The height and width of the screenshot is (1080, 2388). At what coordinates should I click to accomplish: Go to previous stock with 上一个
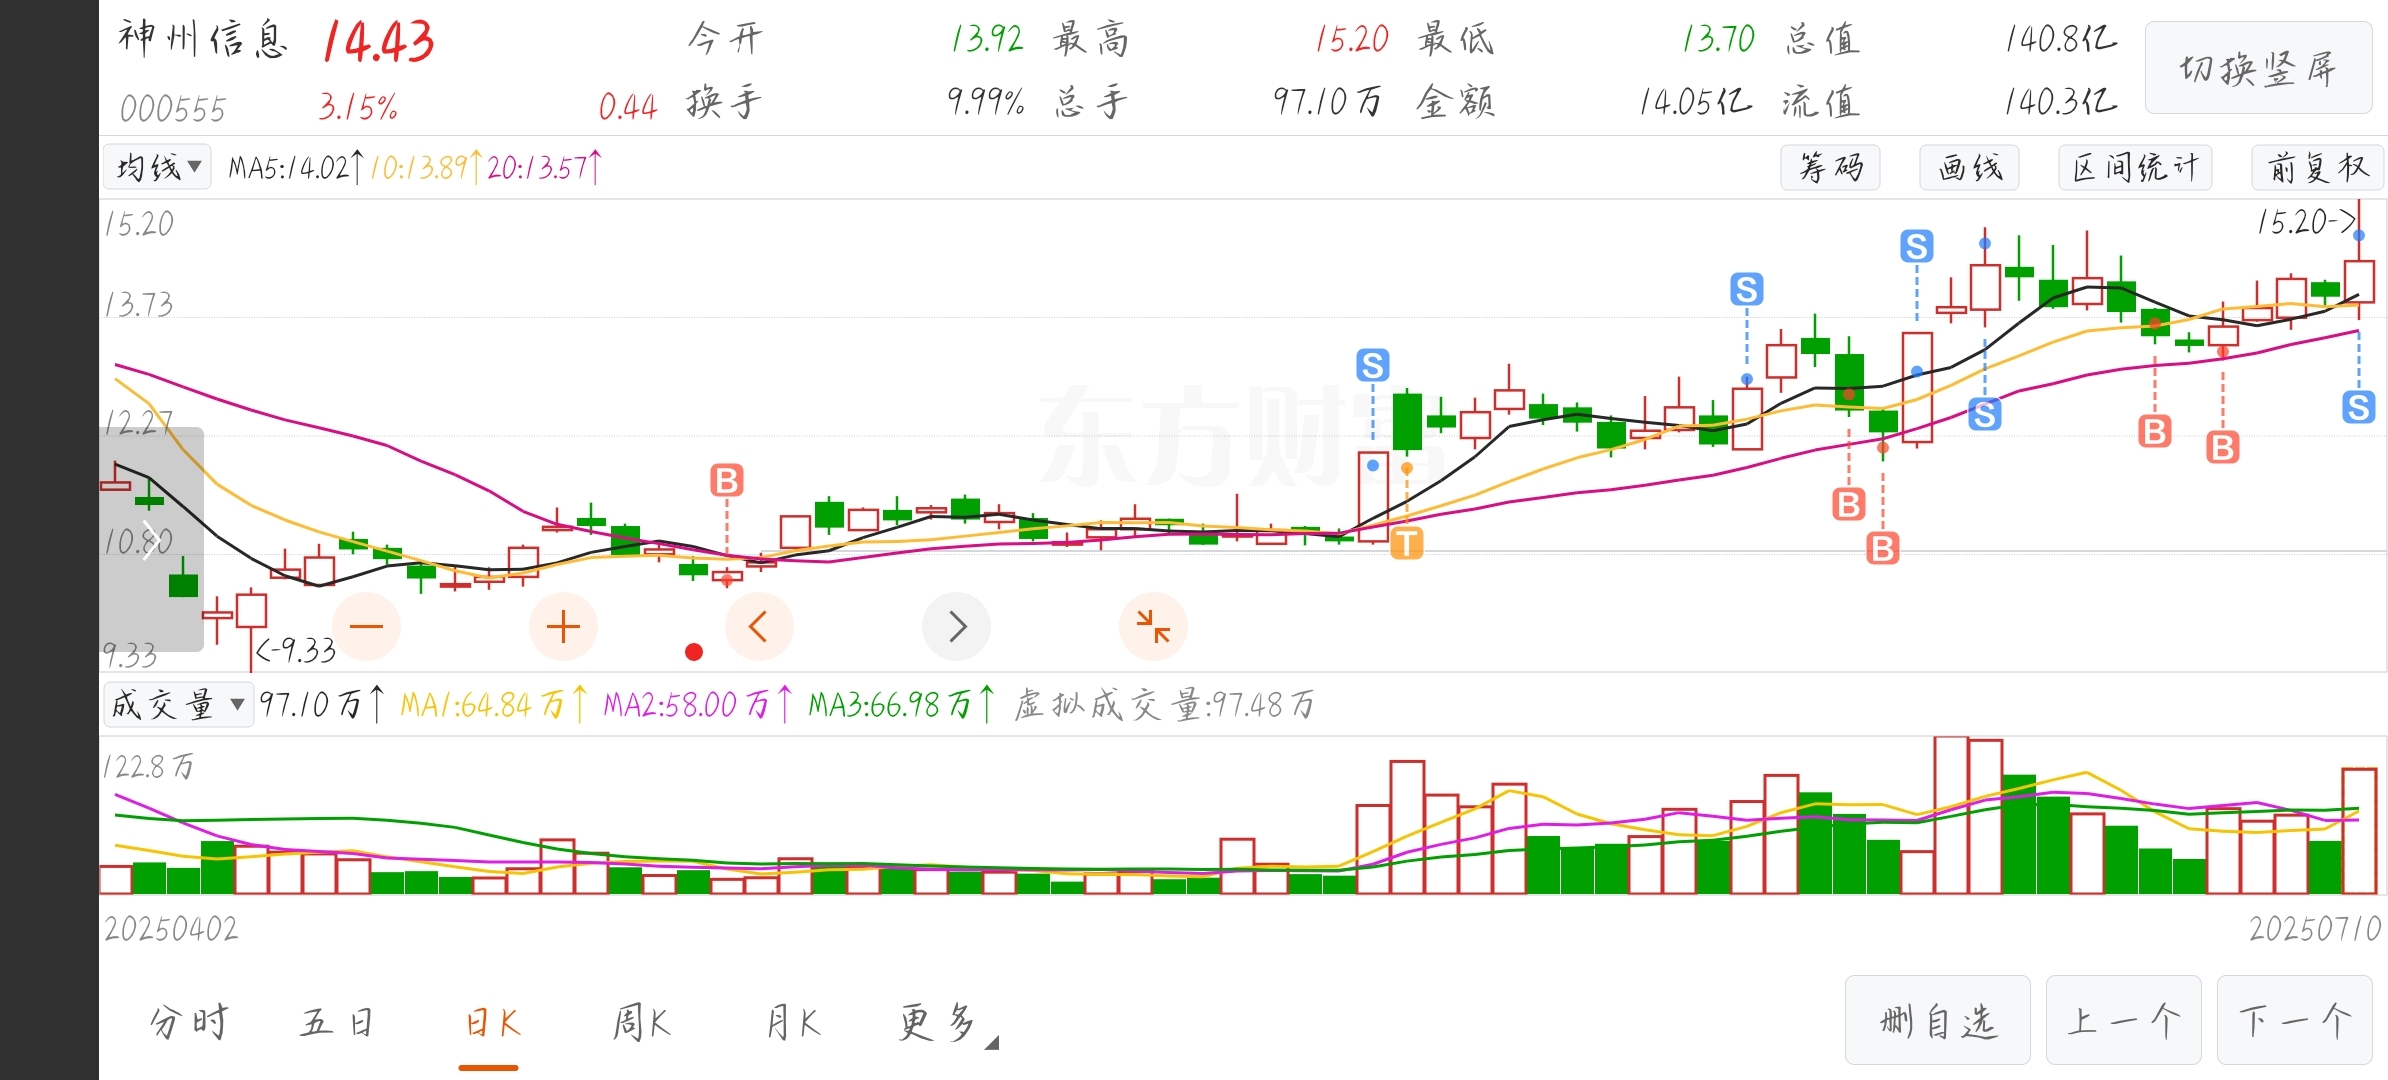coord(2124,1021)
